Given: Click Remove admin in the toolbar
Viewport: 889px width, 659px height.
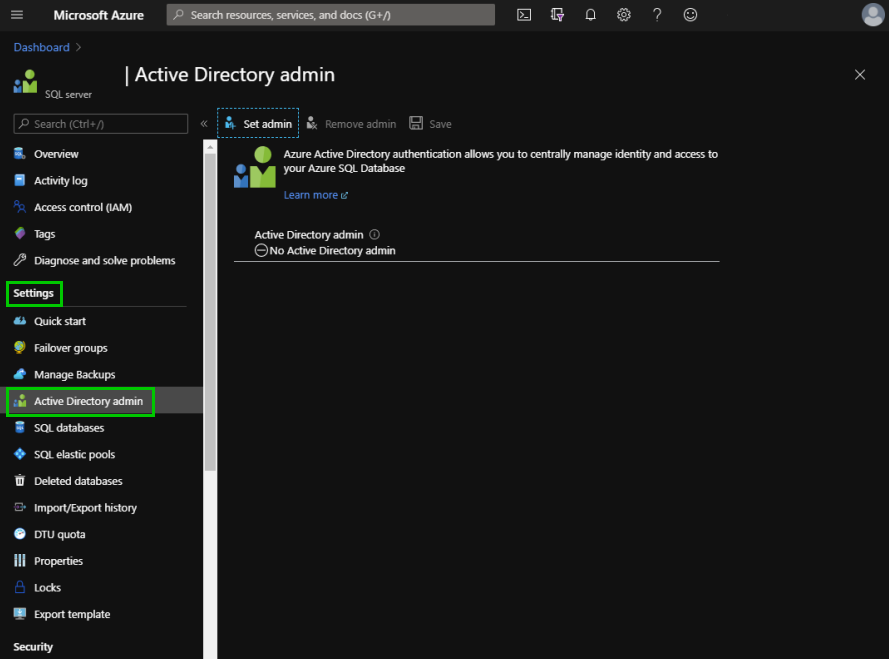Looking at the screenshot, I should 352,123.
